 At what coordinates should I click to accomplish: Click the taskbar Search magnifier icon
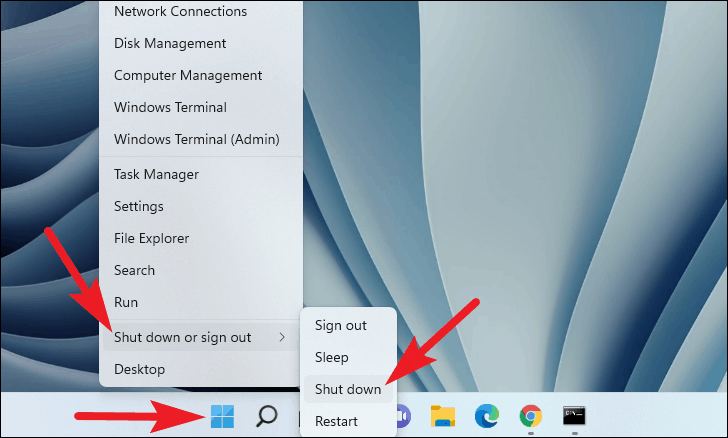click(267, 416)
